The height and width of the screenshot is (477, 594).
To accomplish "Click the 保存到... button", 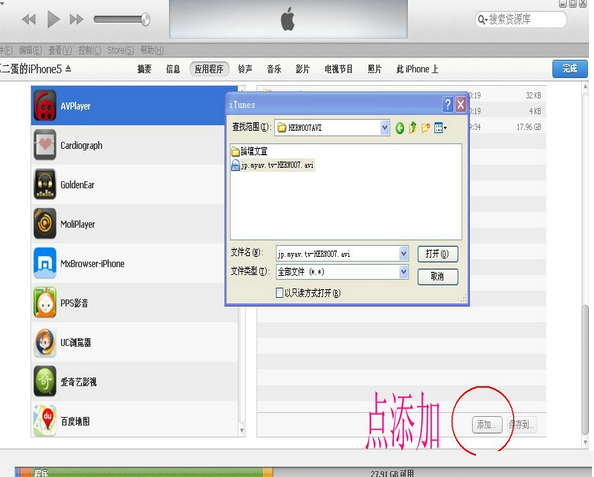I will tap(522, 424).
